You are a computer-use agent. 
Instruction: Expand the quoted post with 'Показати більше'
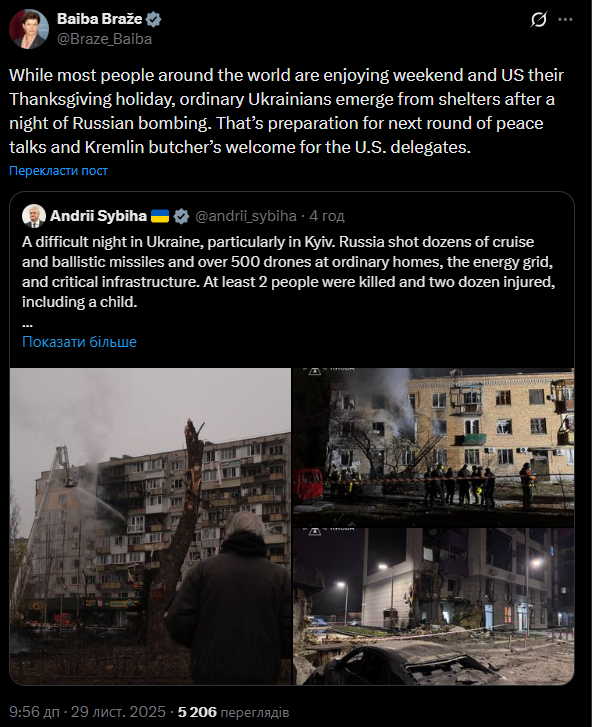tap(79, 342)
